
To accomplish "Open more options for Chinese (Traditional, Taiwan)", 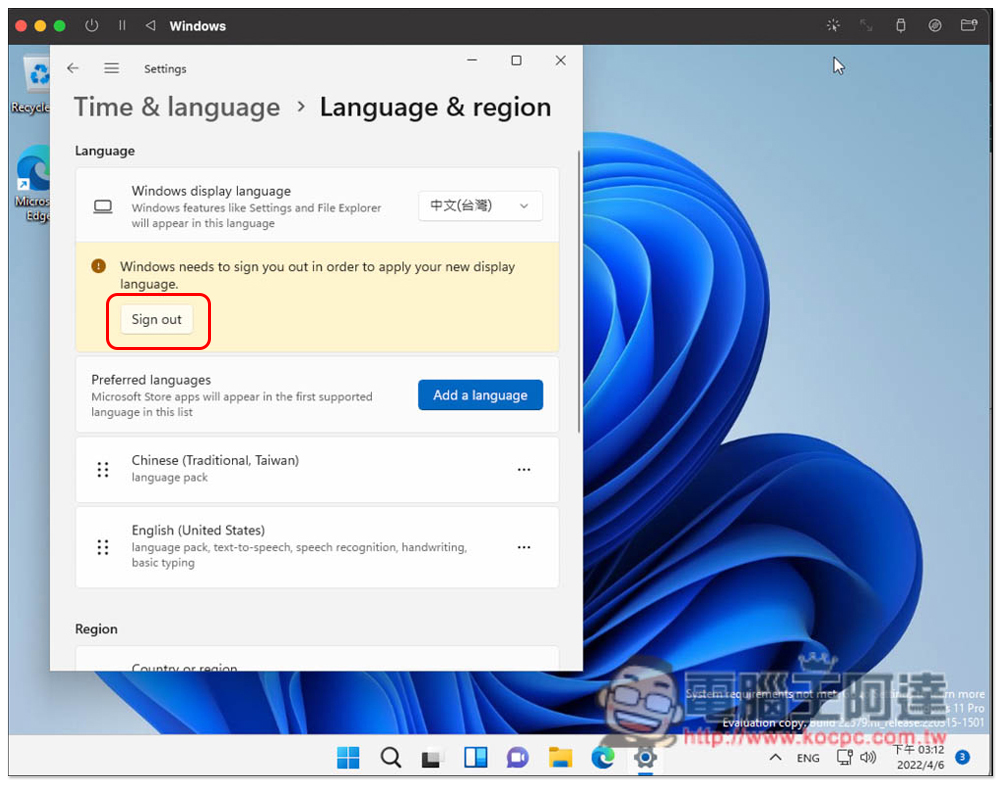I will point(523,470).
